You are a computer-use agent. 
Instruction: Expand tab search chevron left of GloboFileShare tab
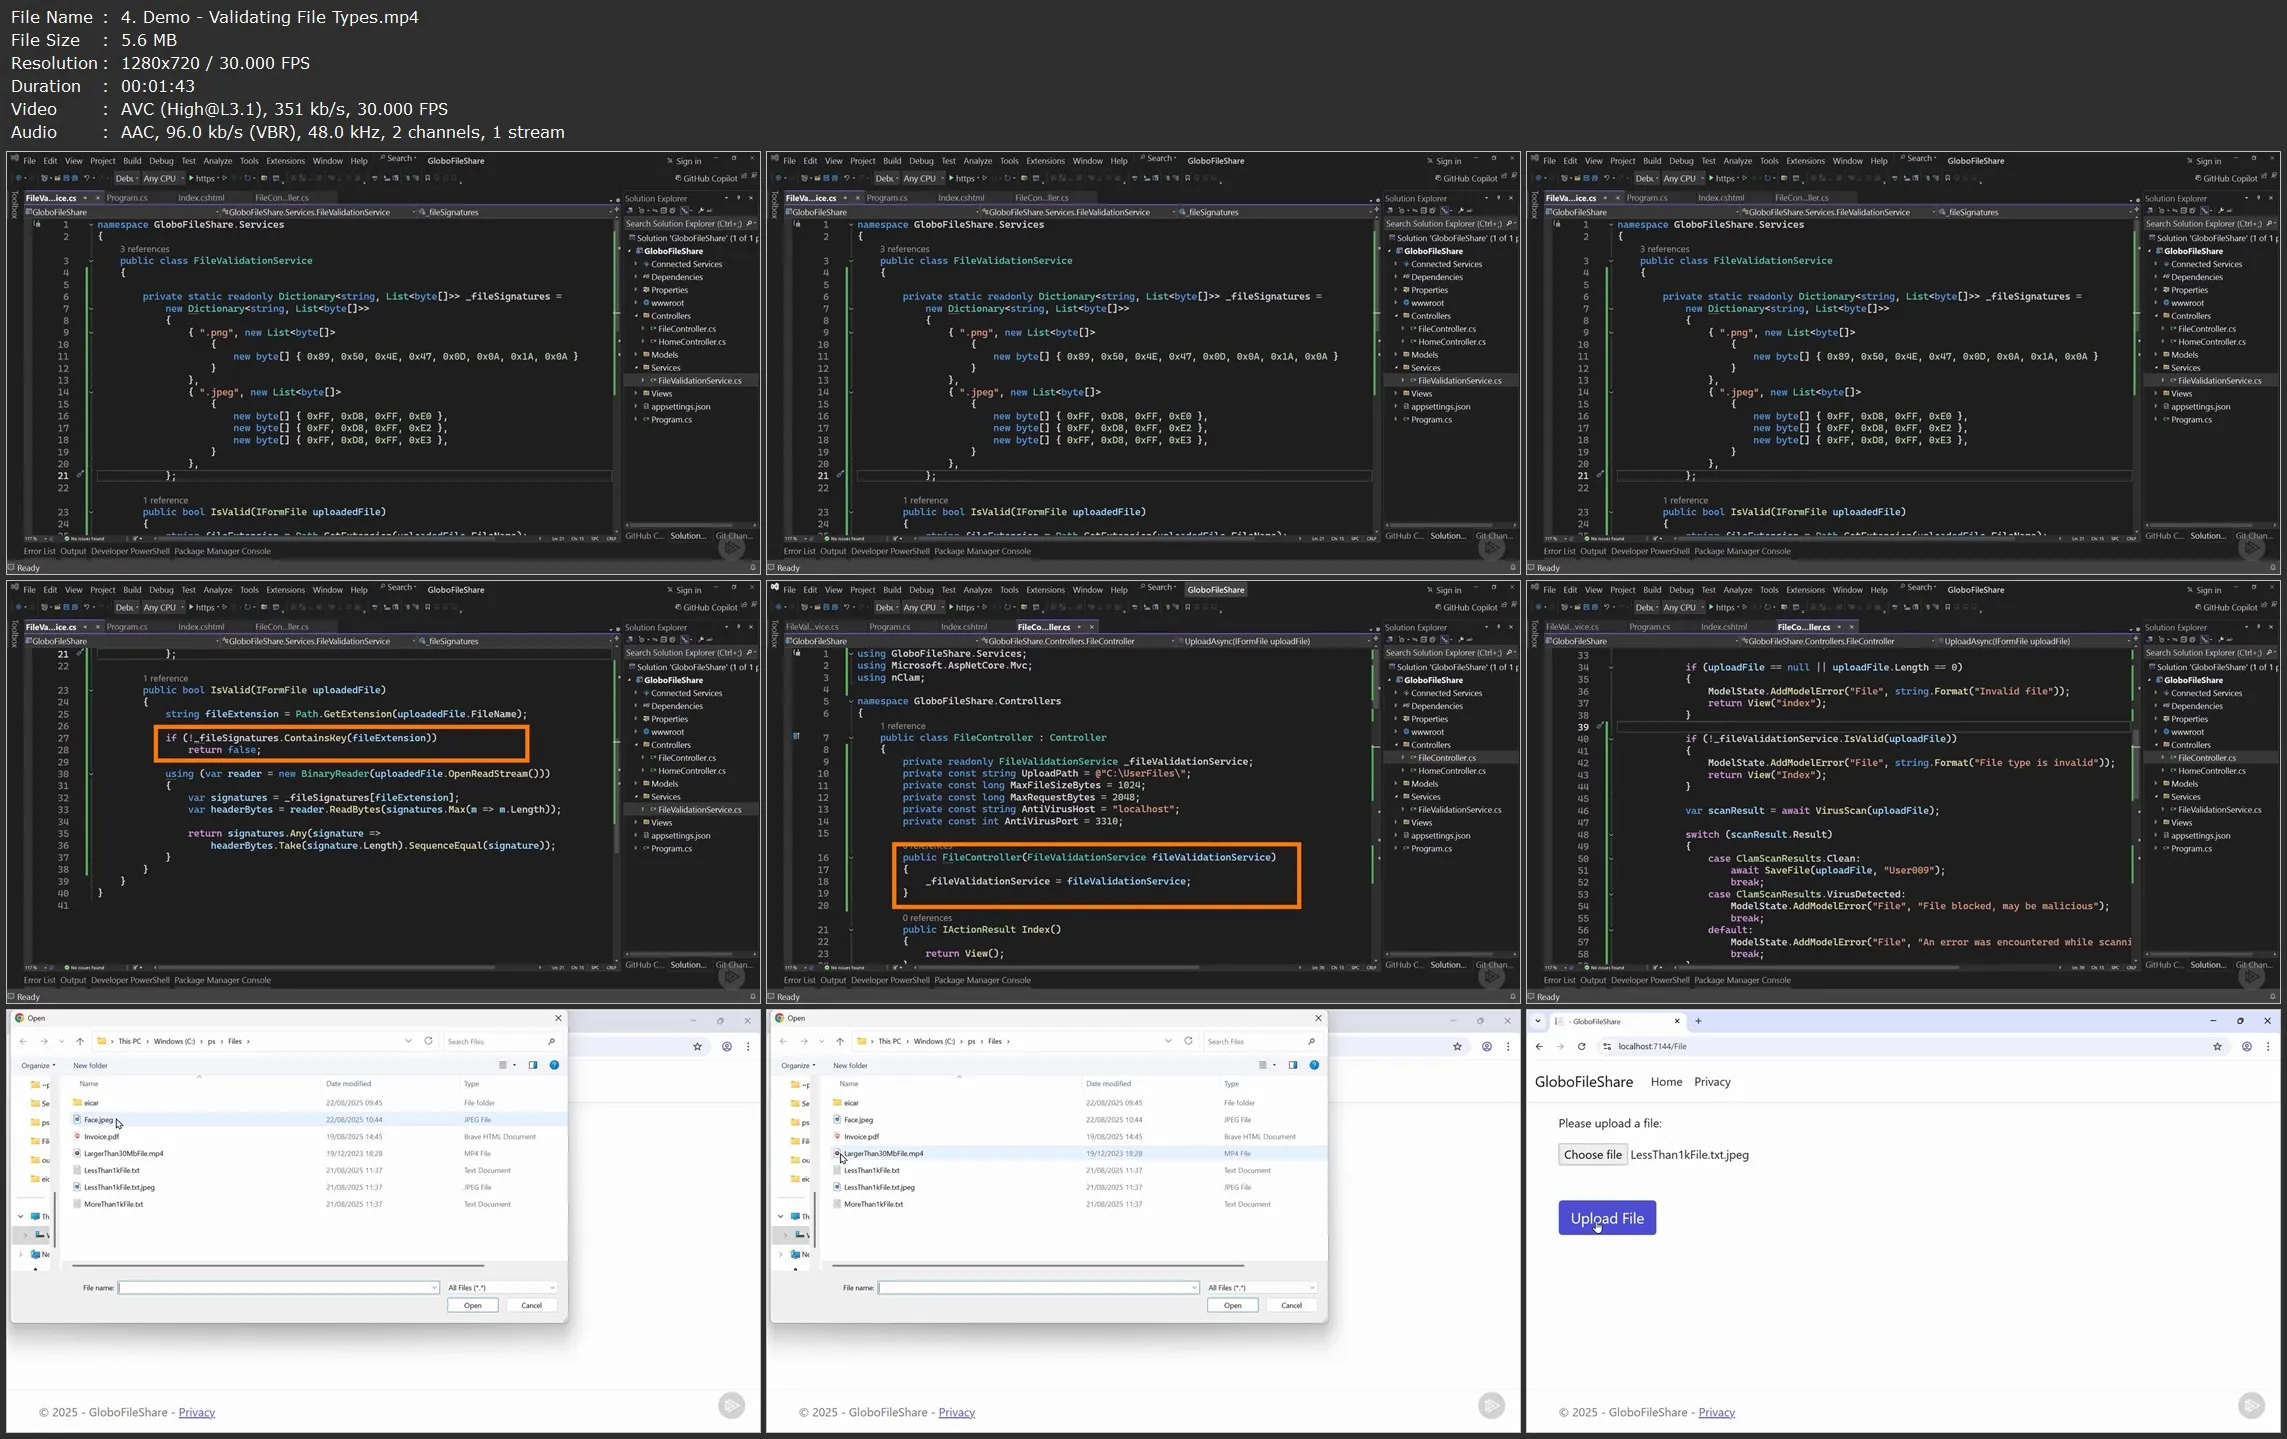tap(1538, 1021)
